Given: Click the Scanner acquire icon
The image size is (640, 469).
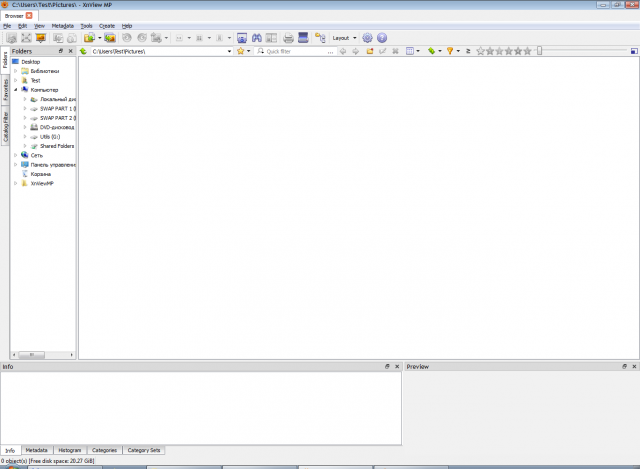Looking at the screenshot, I should [x=303, y=38].
